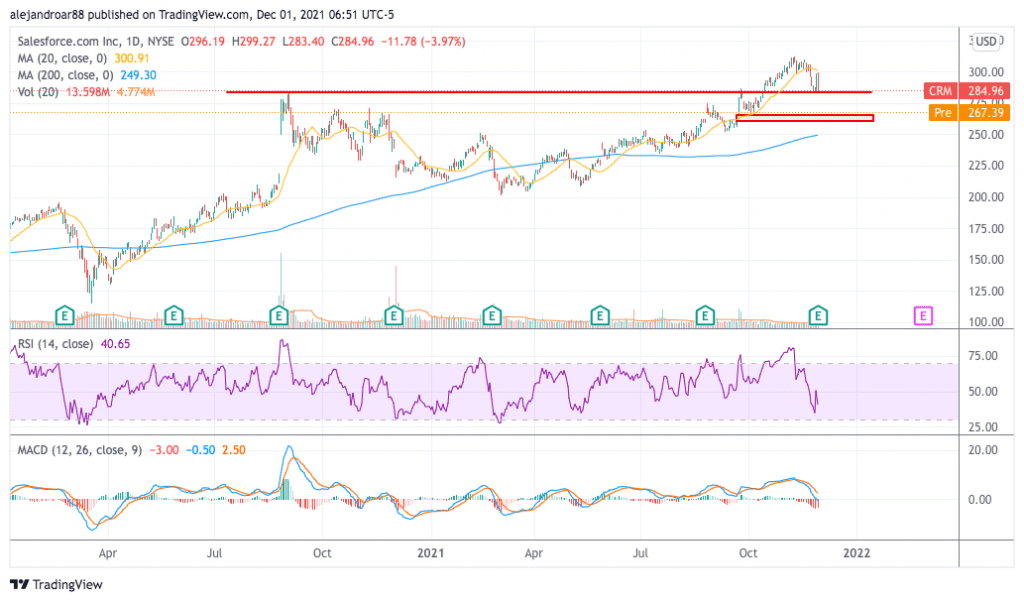Click the 200.00 price axis label
Image resolution: width=1024 pixels, height=602 pixels.
pos(986,197)
